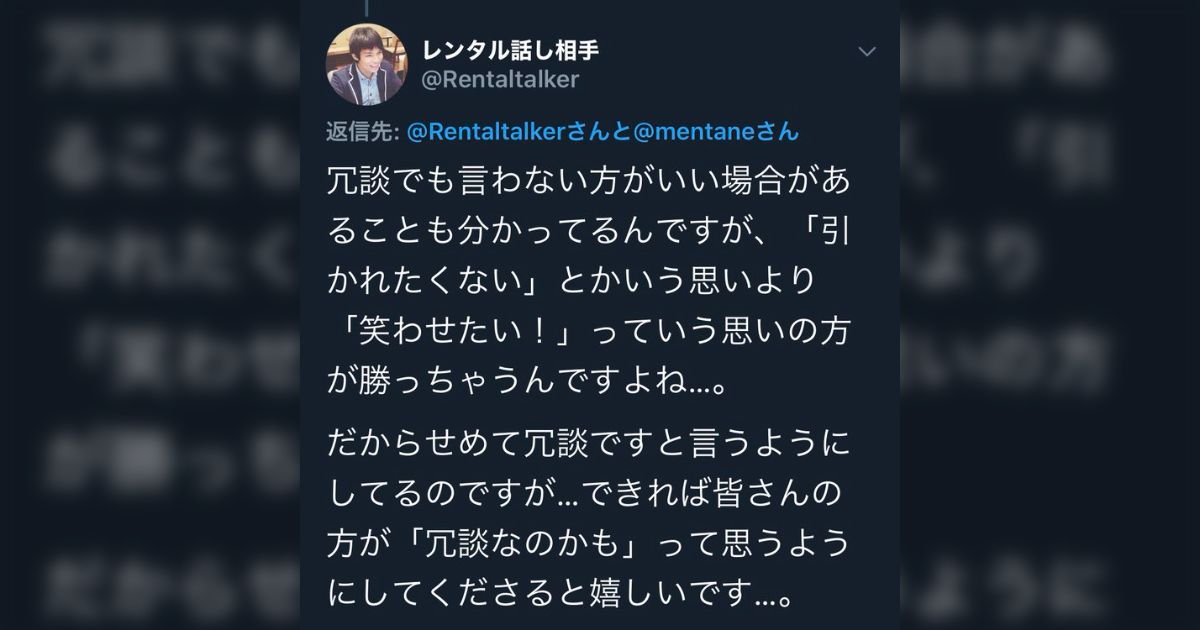Screen dimensions: 1200x630
Task: Click the last line ending 嬉しいです…。
Action: pos(562,594)
